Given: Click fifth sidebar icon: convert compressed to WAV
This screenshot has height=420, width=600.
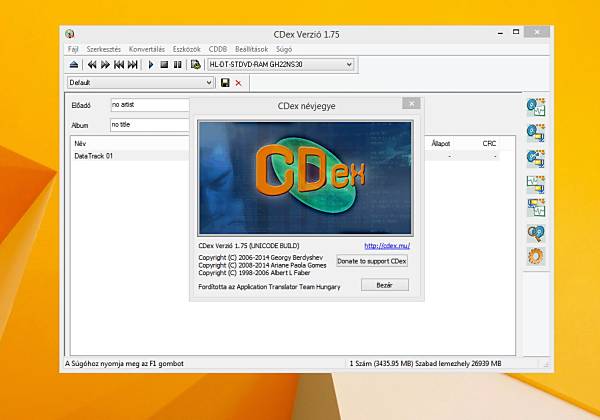Looking at the screenshot, I should pos(536,207).
